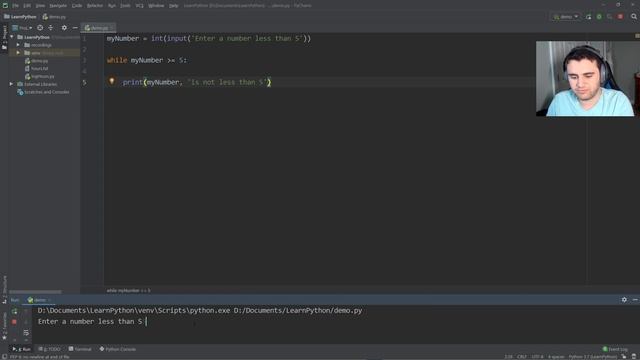Image resolution: width=640 pixels, height=360 pixels.
Task: Click the 4 spaces indent status widget
Action: (x=556, y=357)
